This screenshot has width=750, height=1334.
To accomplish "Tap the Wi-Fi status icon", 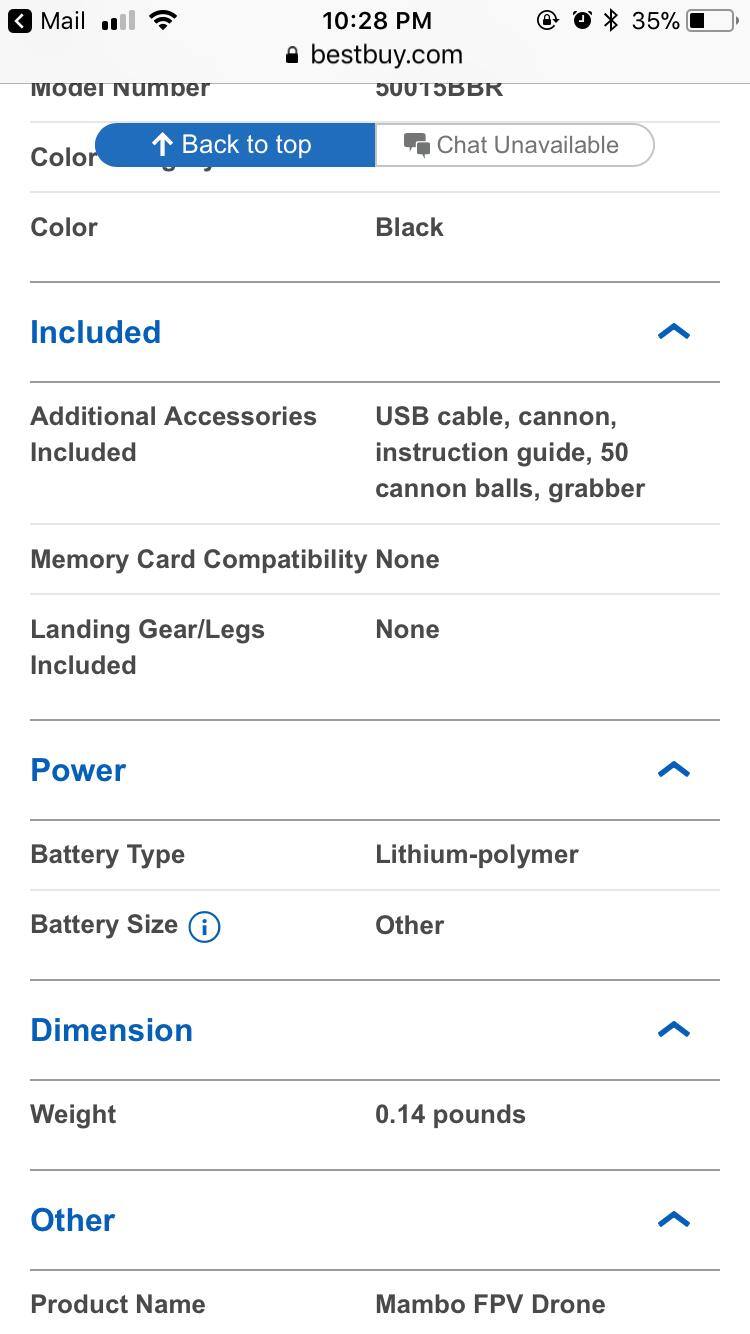I will 162,20.
